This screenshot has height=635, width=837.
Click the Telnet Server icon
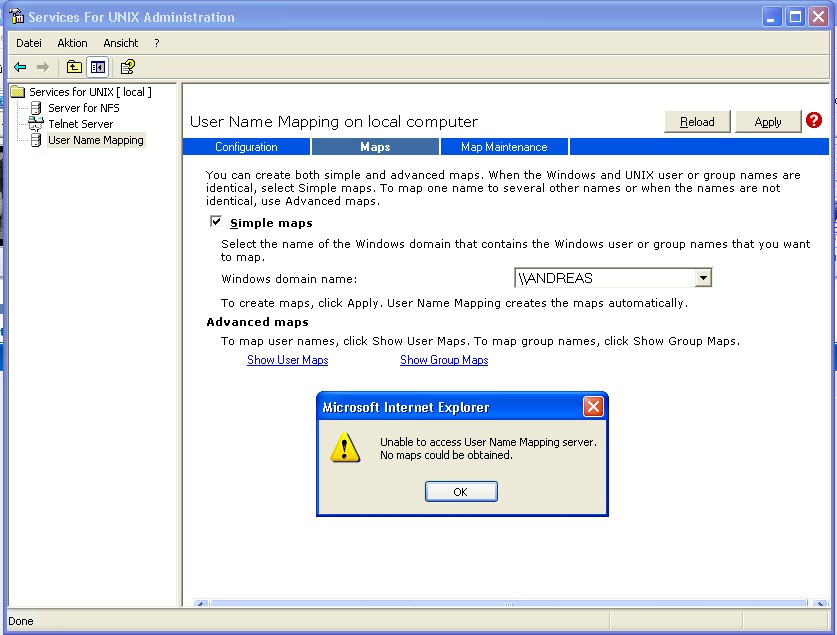pos(36,124)
